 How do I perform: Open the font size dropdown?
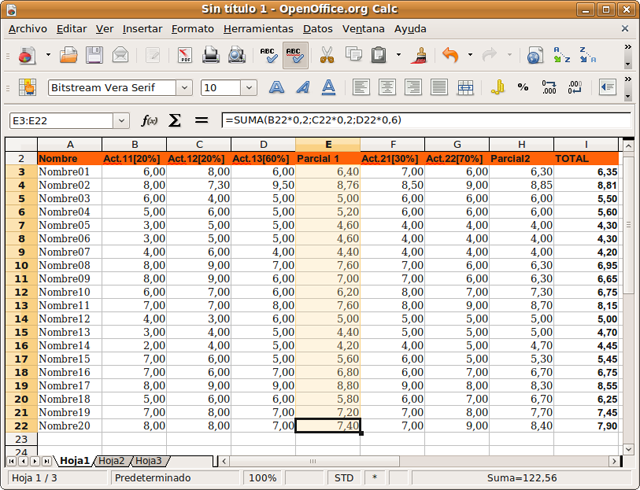(x=248, y=88)
